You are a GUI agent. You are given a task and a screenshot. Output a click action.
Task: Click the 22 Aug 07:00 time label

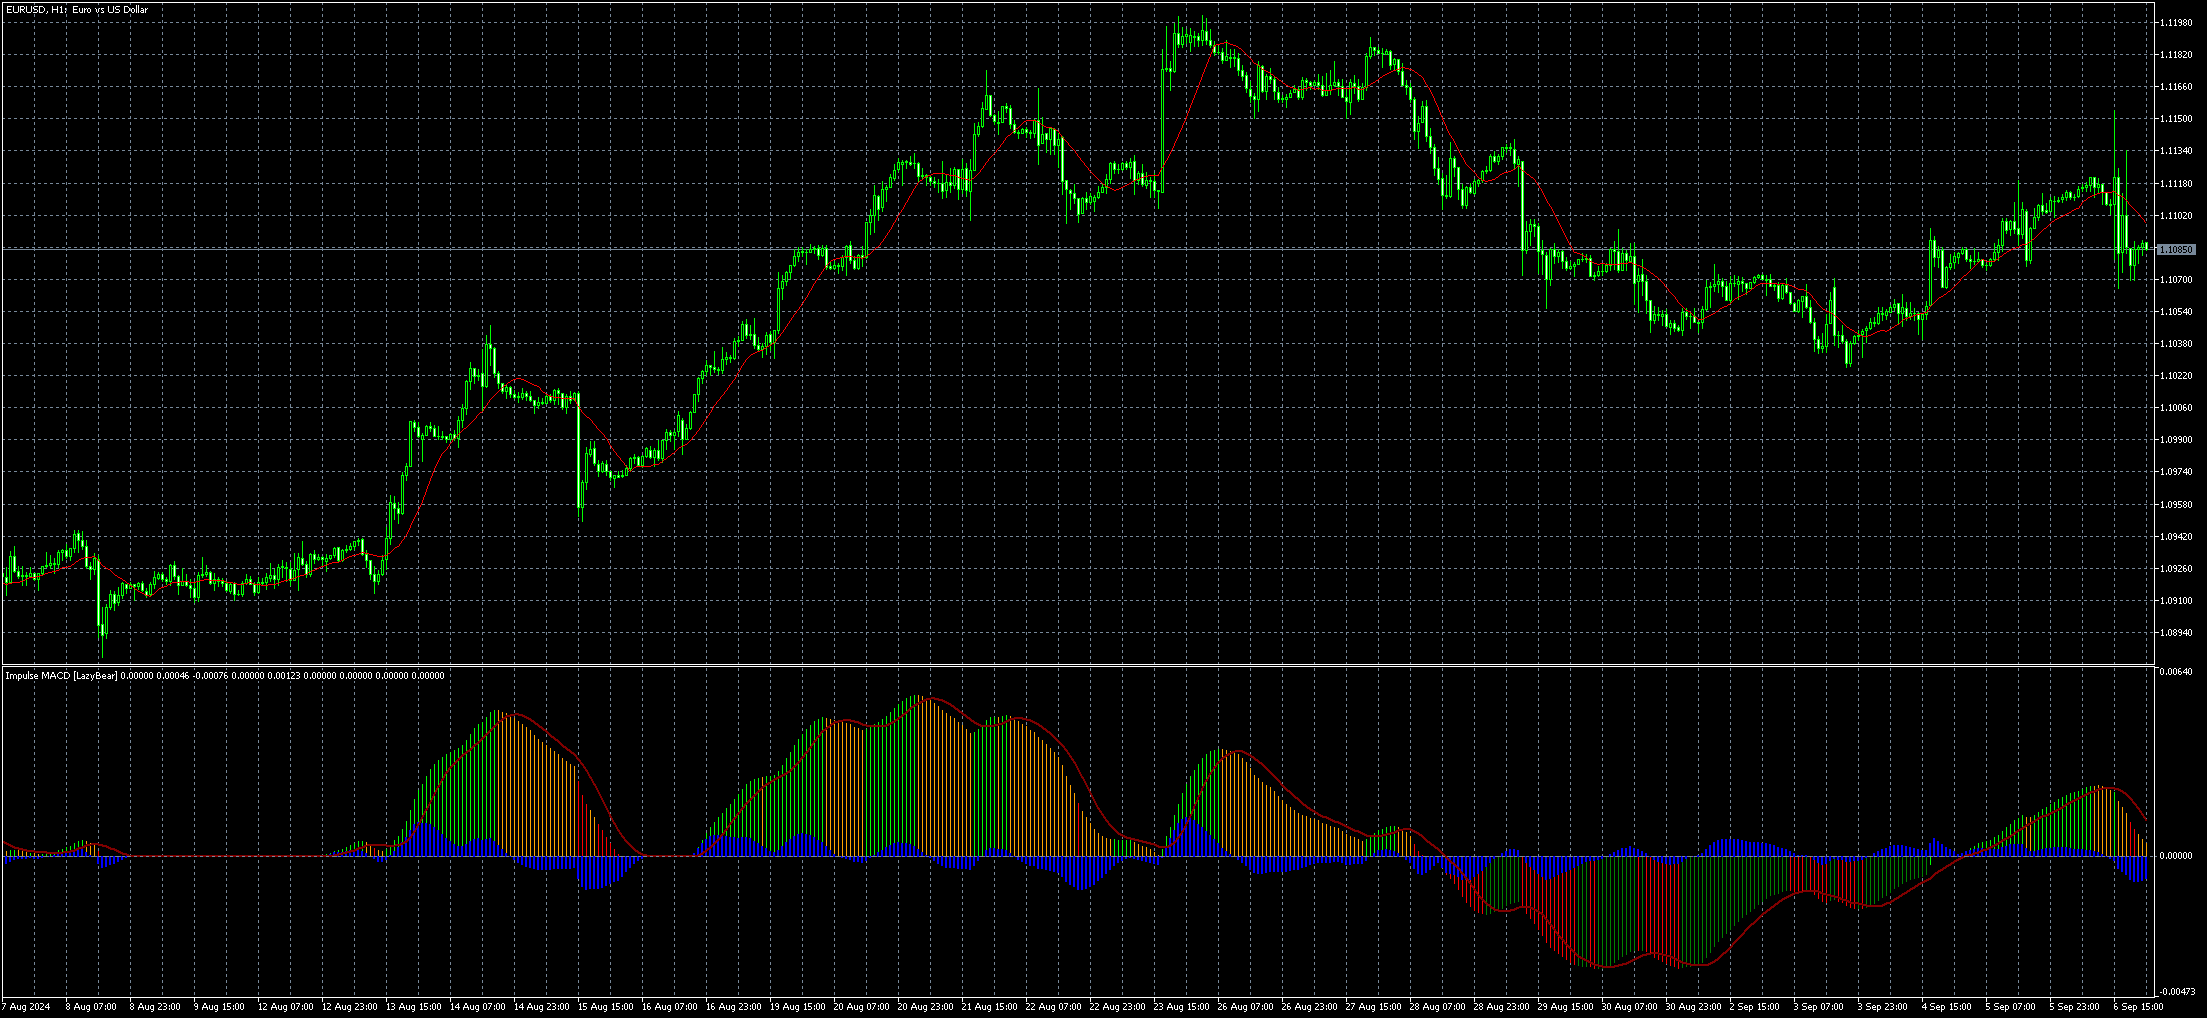[1054, 1007]
